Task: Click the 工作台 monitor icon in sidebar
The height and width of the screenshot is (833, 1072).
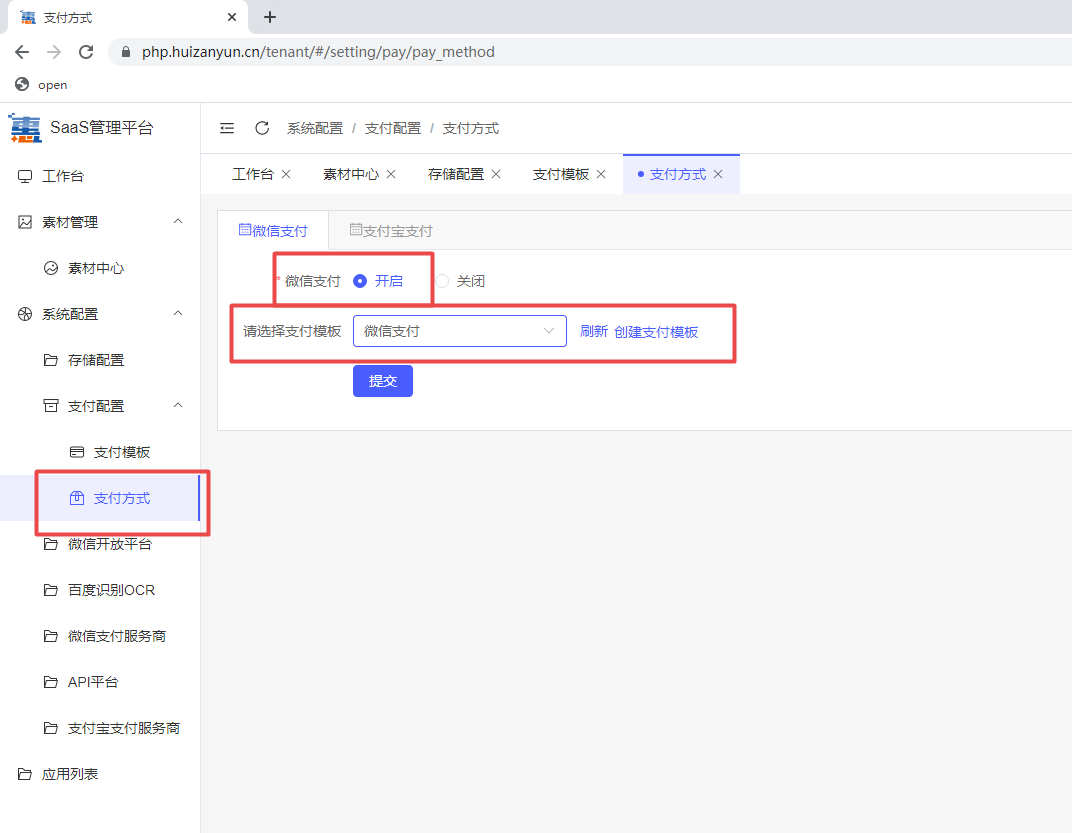Action: pyautogui.click(x=25, y=176)
